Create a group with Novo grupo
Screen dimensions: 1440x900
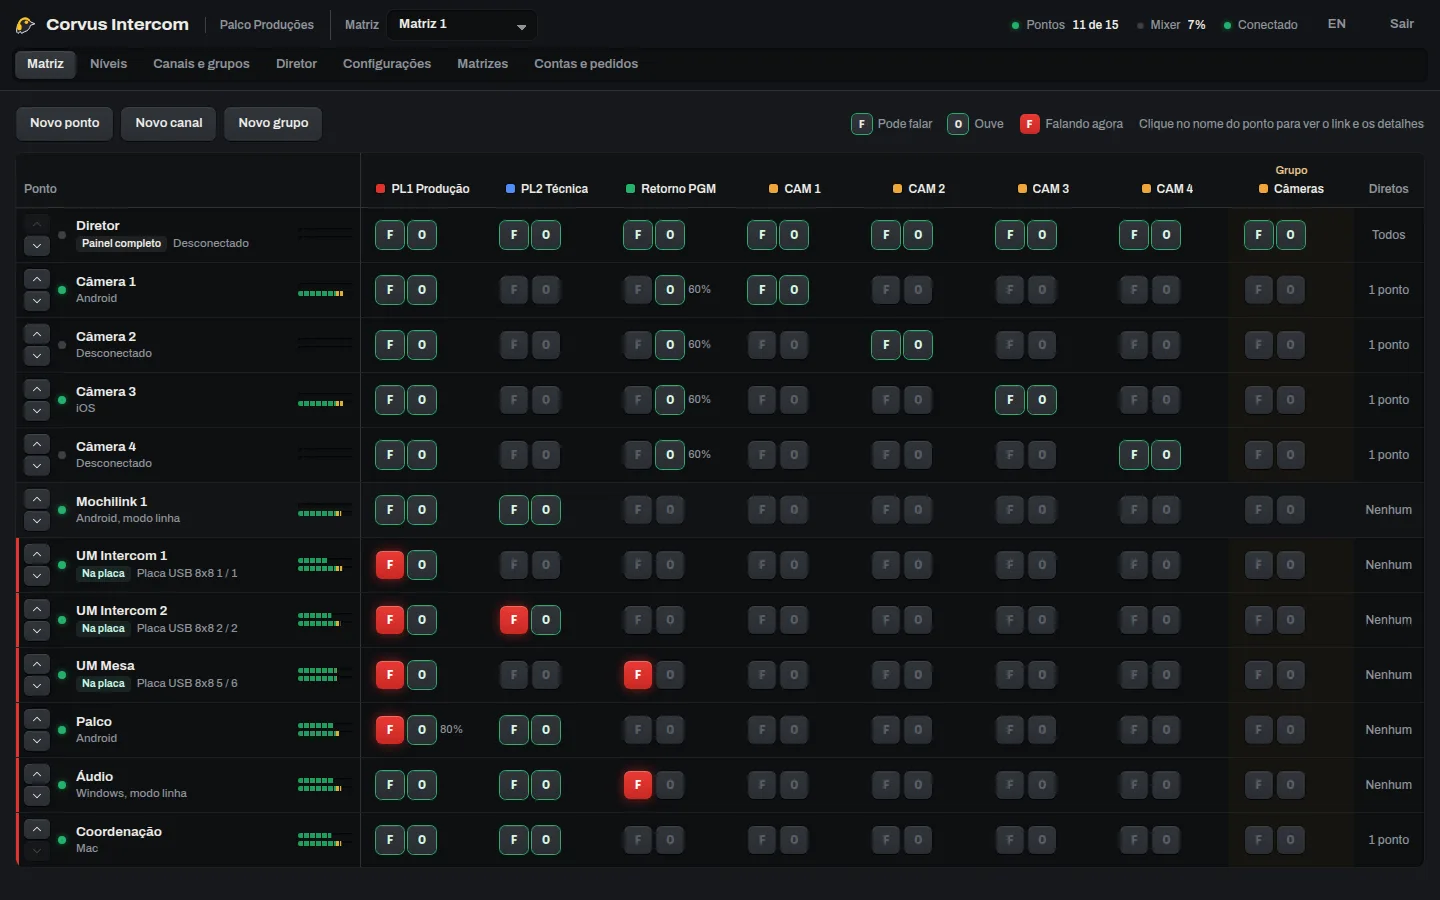[x=273, y=123]
